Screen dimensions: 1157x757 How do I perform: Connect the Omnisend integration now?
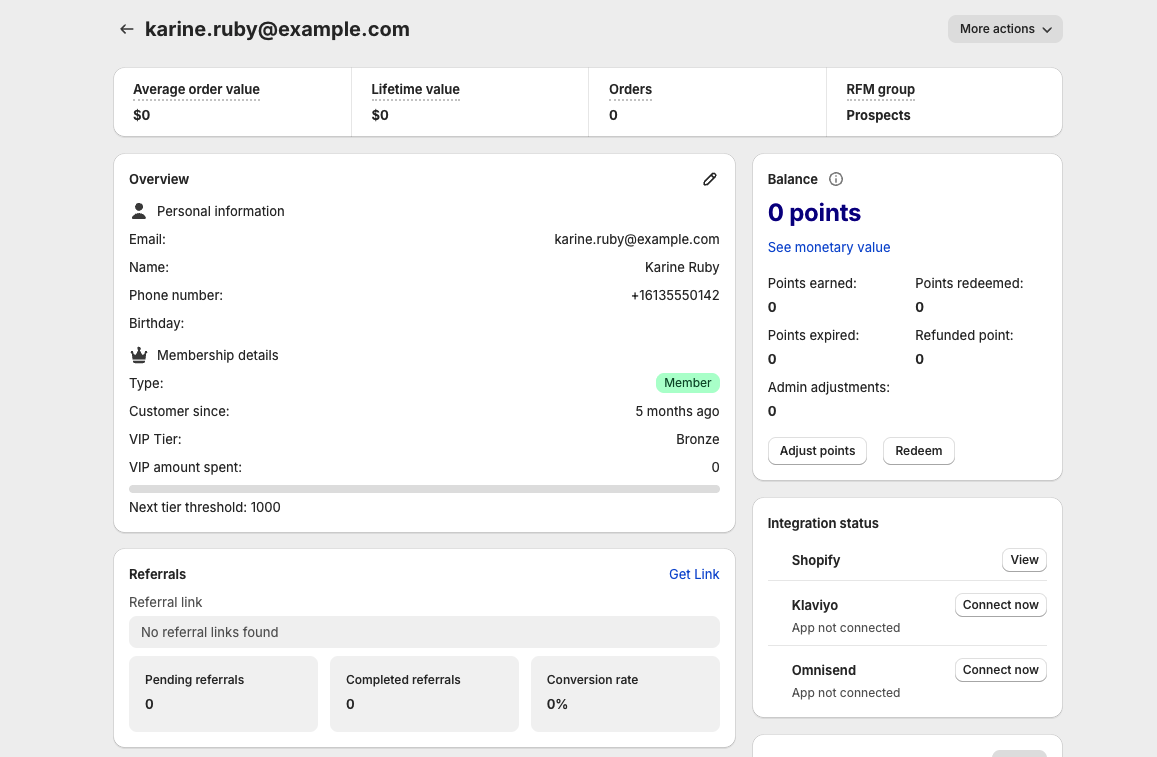click(x=1000, y=670)
